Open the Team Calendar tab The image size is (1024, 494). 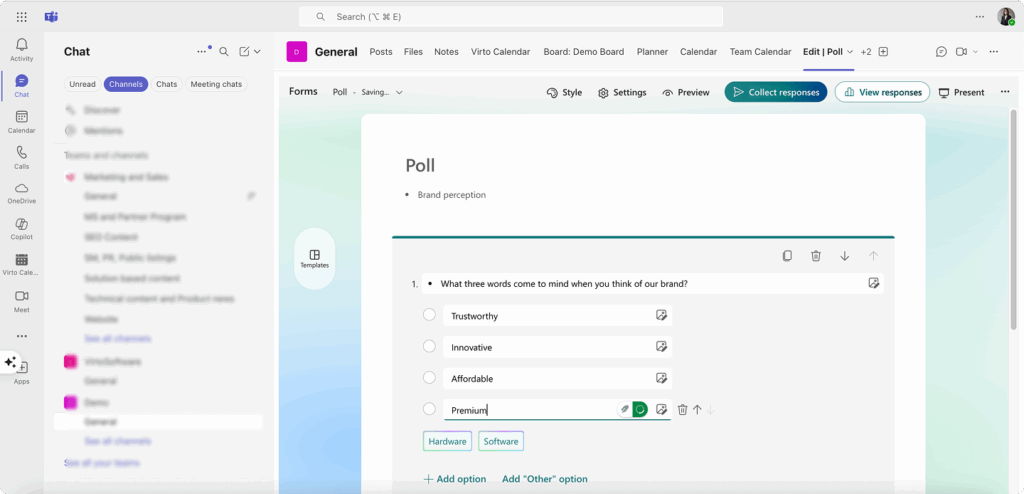click(x=760, y=52)
